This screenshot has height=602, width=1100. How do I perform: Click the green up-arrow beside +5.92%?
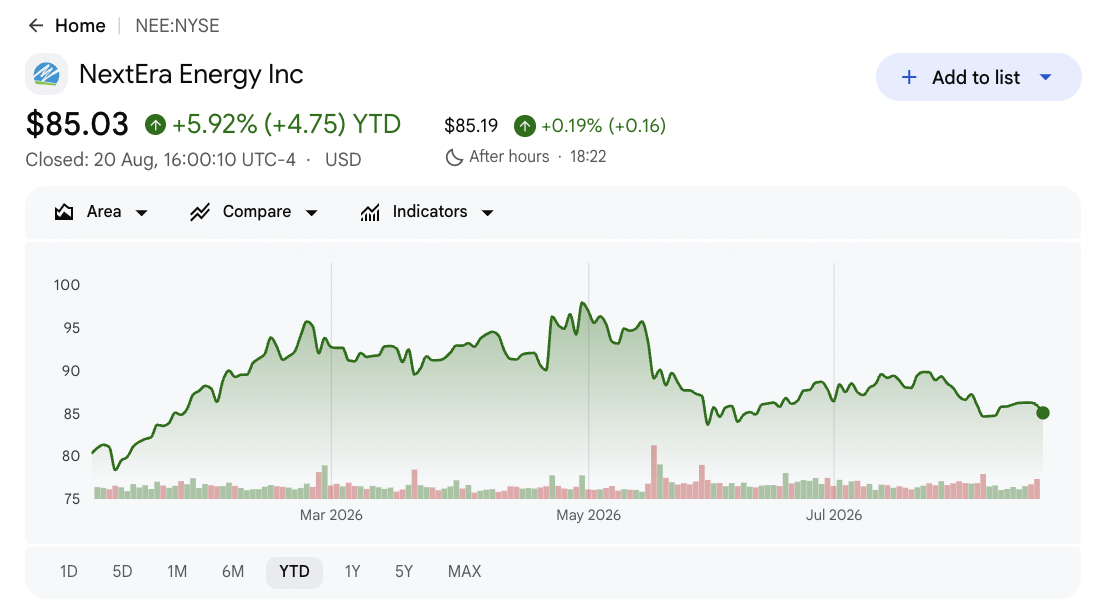[155, 125]
